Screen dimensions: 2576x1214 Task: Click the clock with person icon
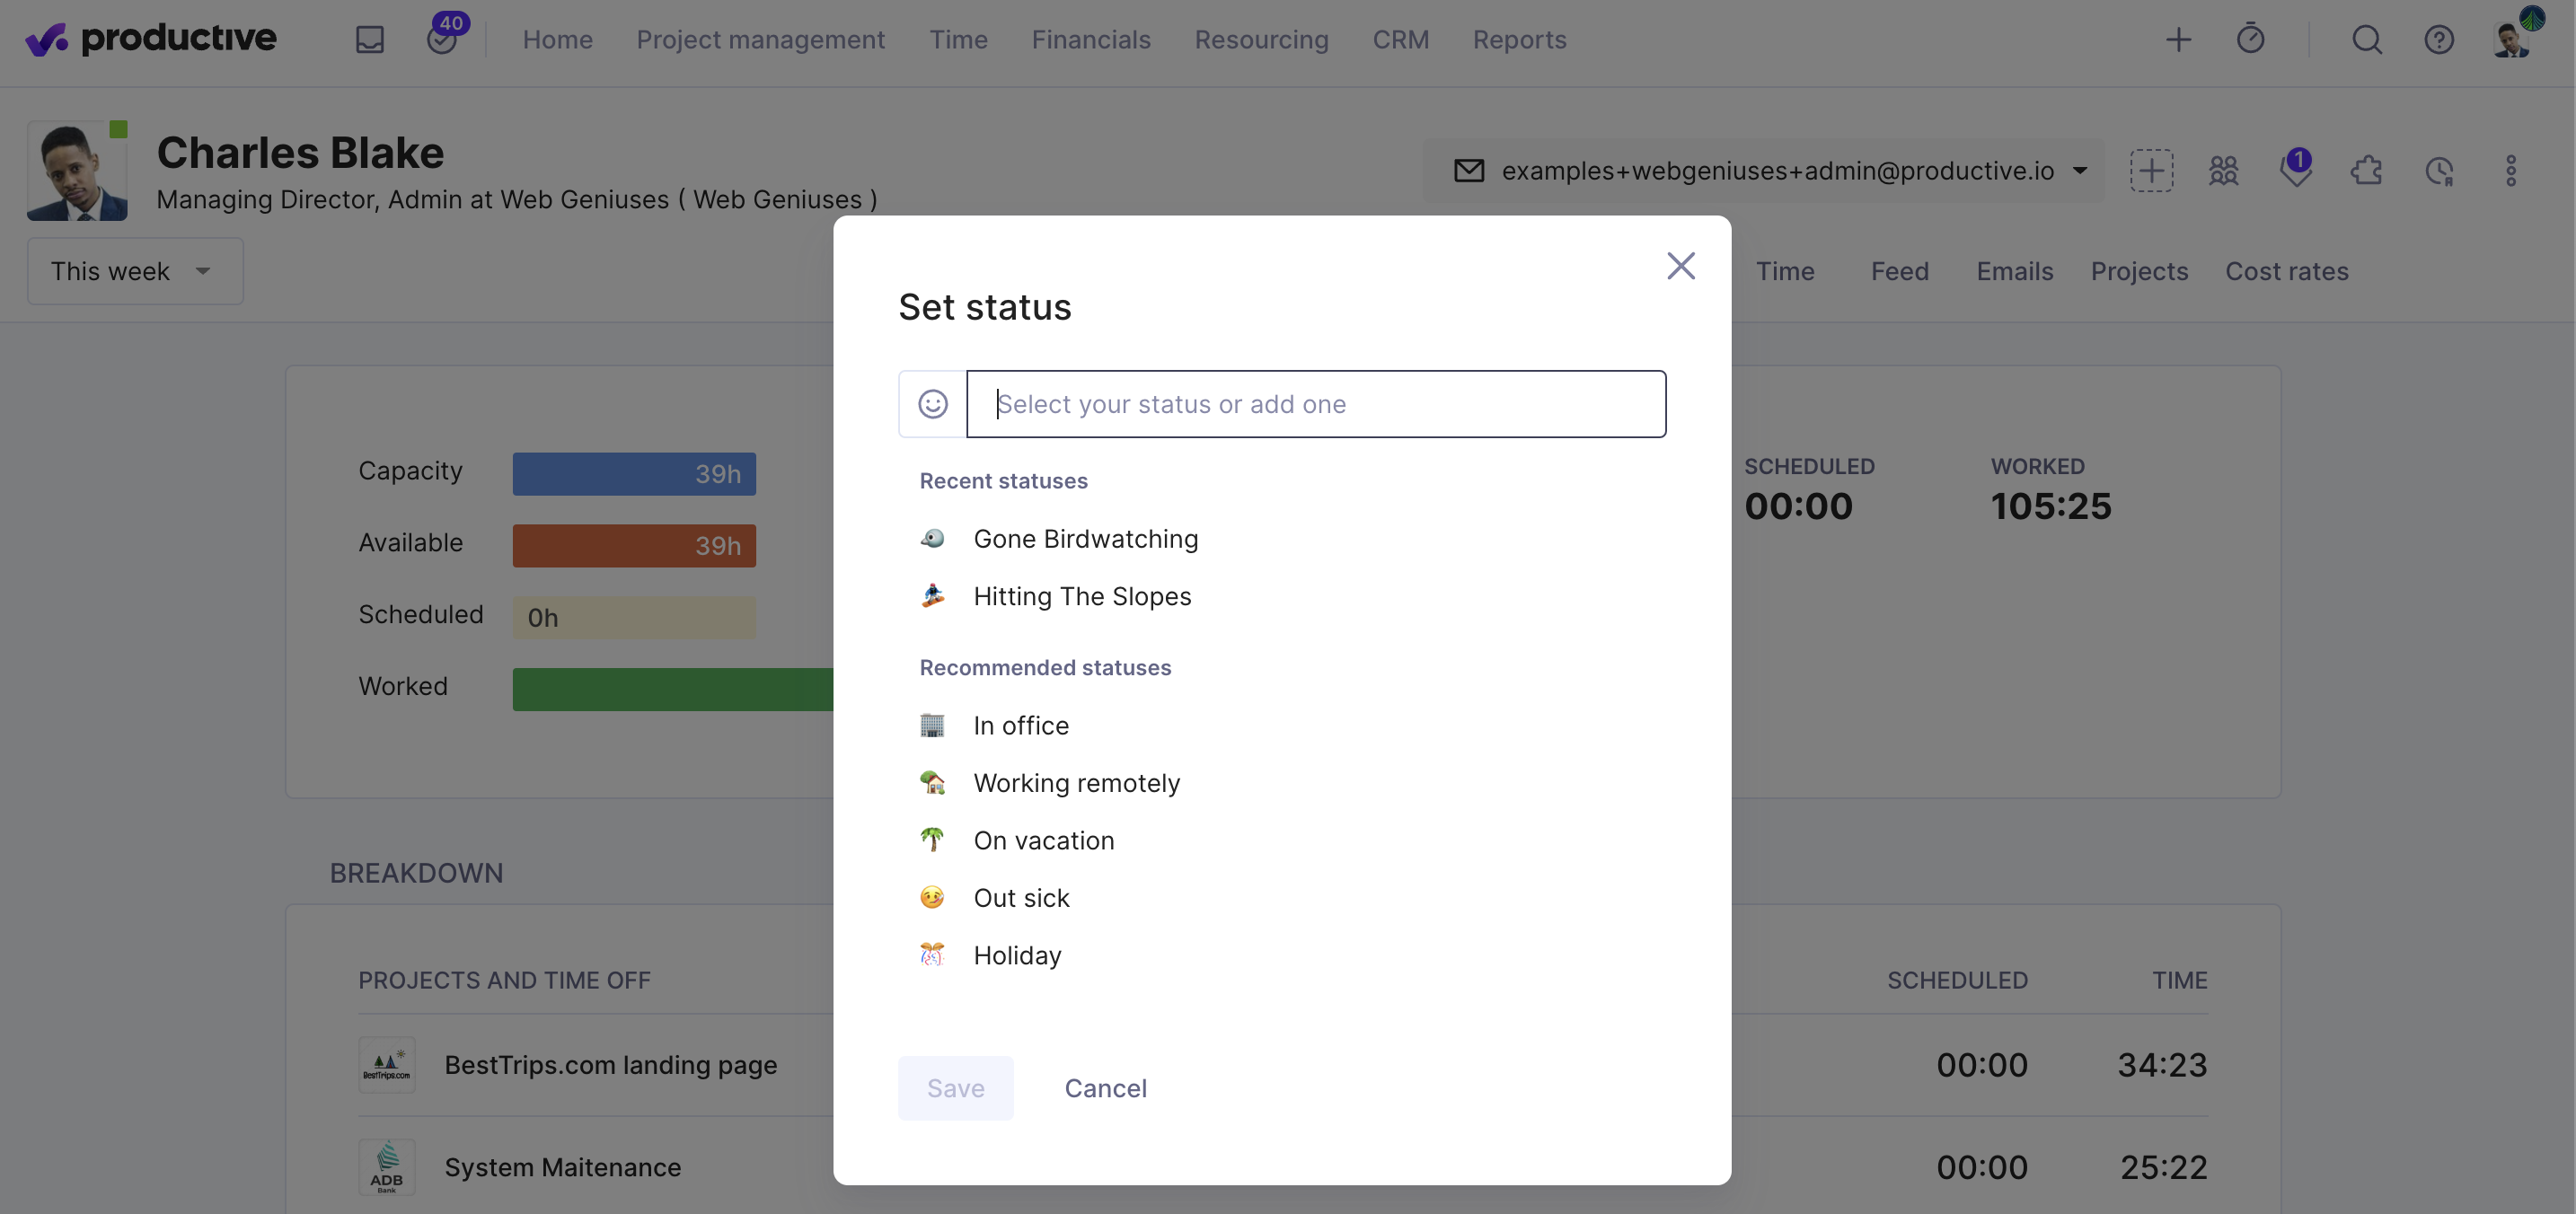pos(2439,171)
